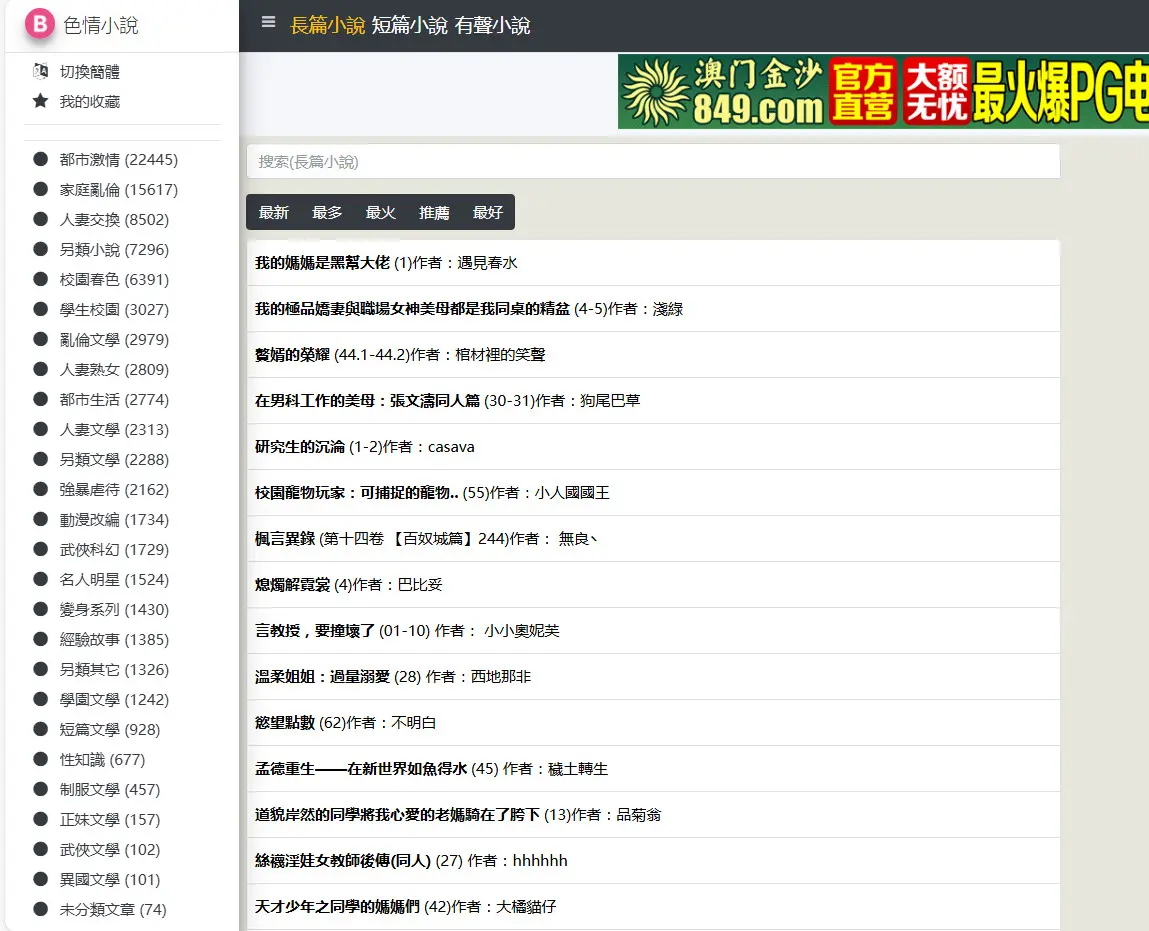
Task: Click the bullet icon beside 動漫改編
Action: 40,519
